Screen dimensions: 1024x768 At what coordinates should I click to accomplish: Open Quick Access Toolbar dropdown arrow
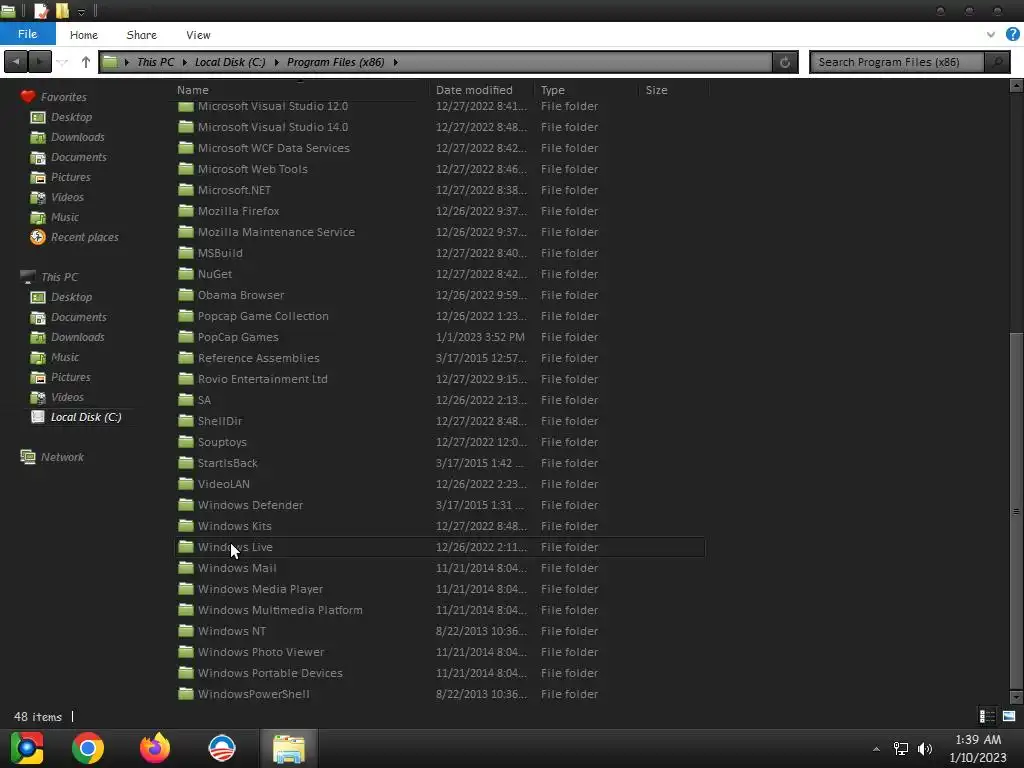(82, 12)
